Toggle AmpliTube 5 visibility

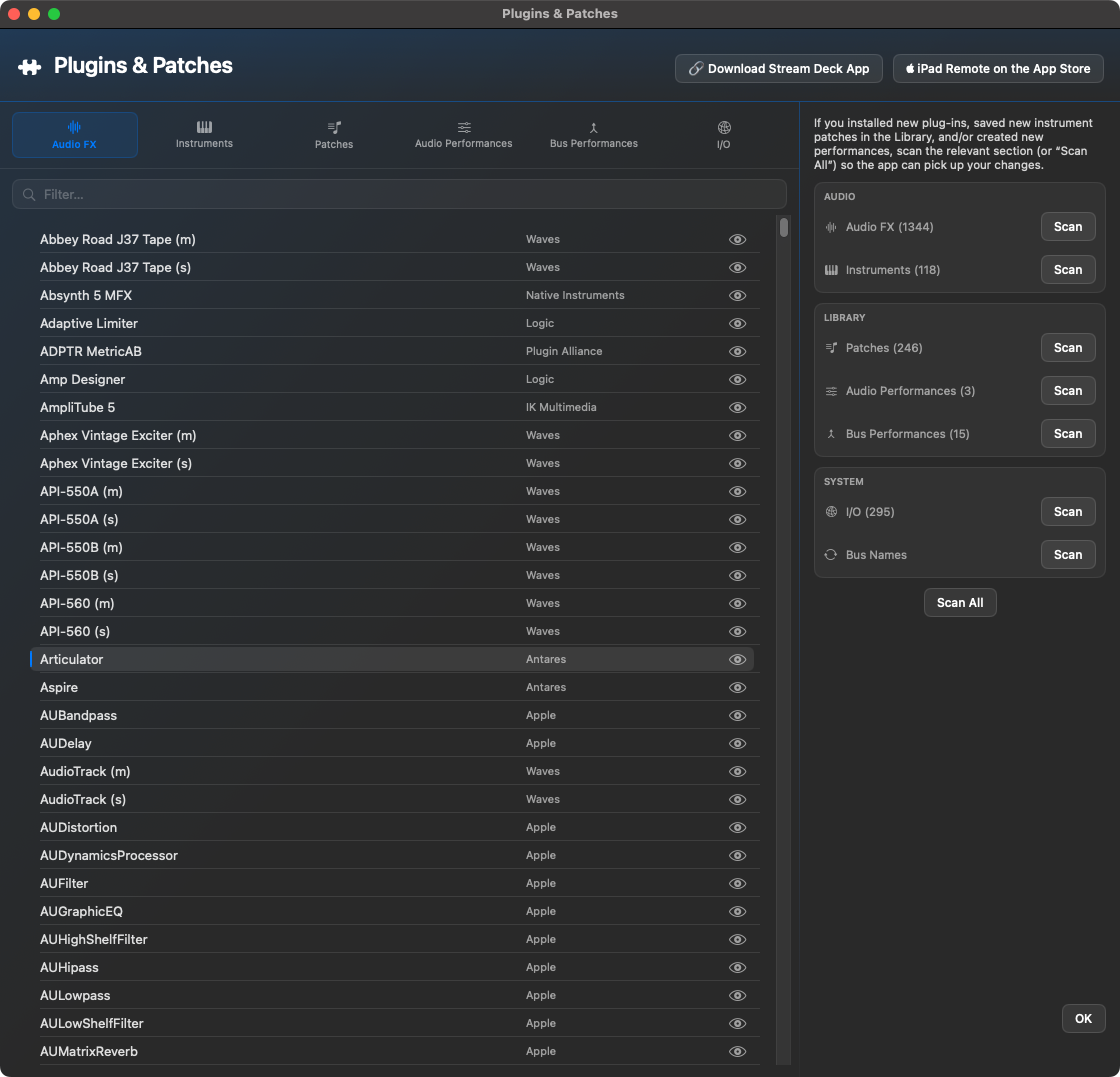point(737,408)
